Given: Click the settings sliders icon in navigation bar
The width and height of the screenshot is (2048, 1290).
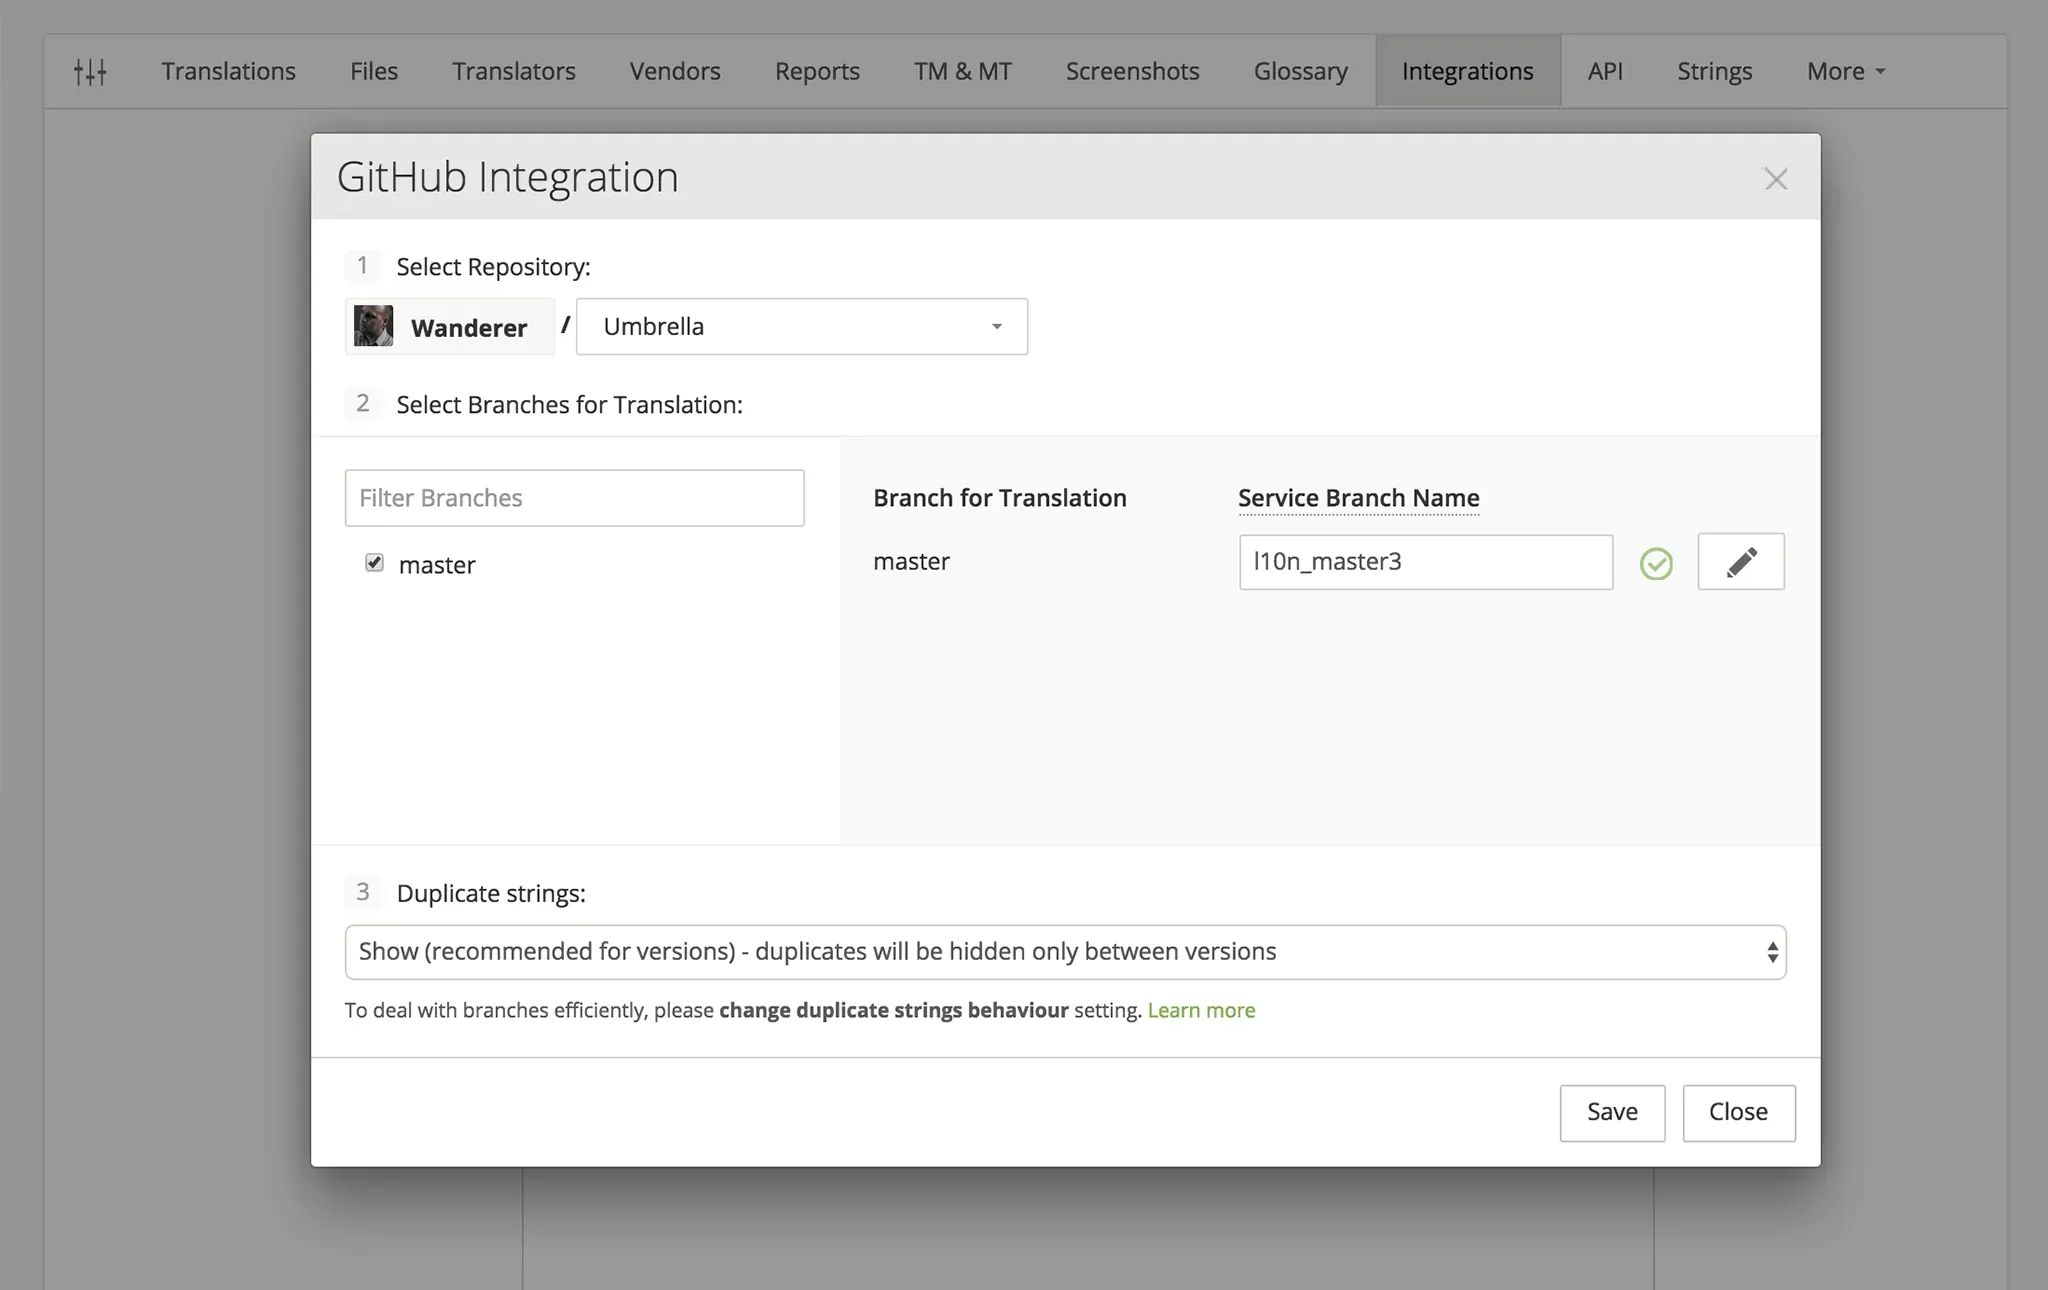Looking at the screenshot, I should 90,72.
